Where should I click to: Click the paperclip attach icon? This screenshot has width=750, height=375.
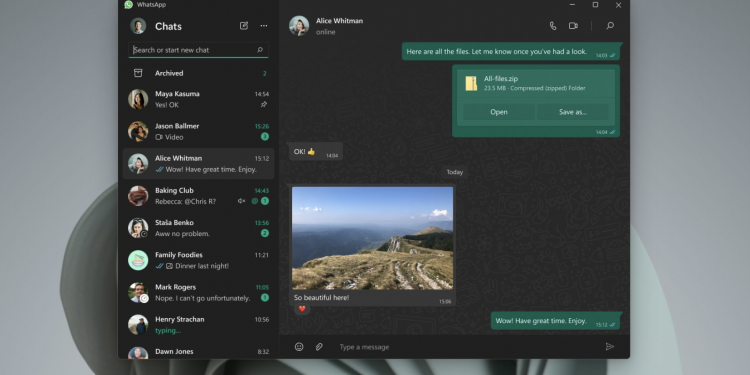(x=319, y=347)
